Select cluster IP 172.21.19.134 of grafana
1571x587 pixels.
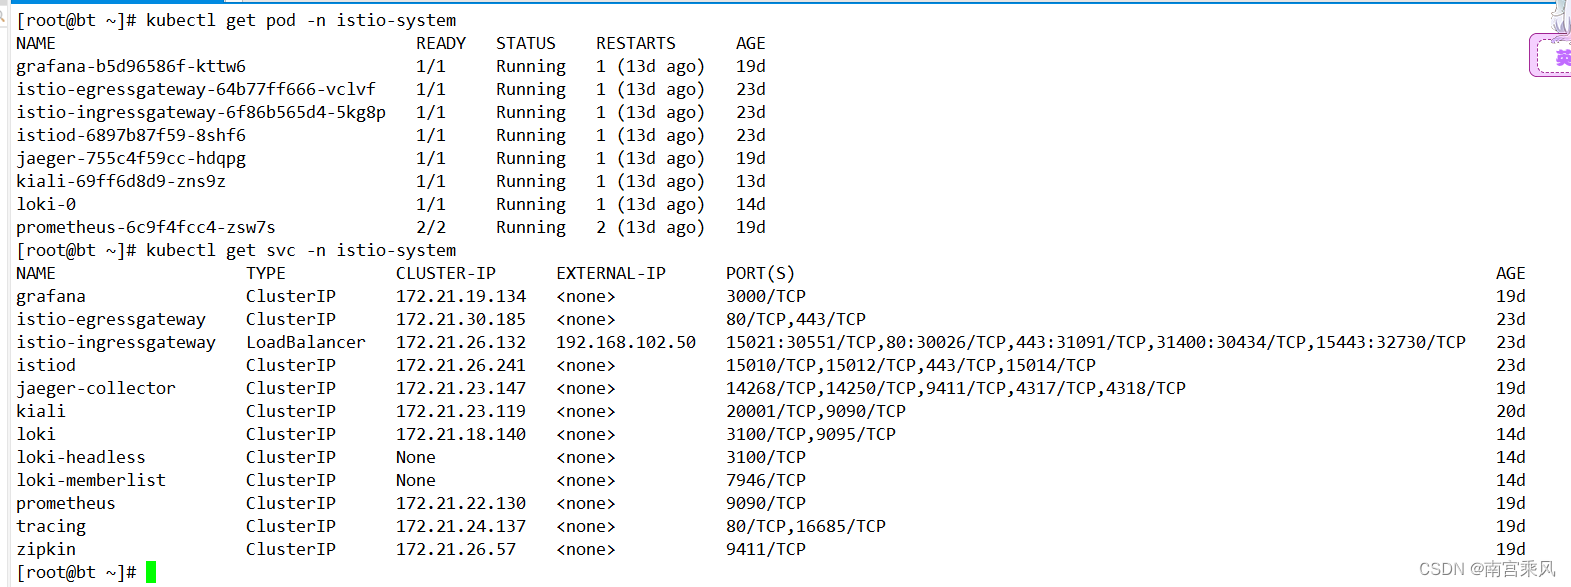[x=461, y=296]
